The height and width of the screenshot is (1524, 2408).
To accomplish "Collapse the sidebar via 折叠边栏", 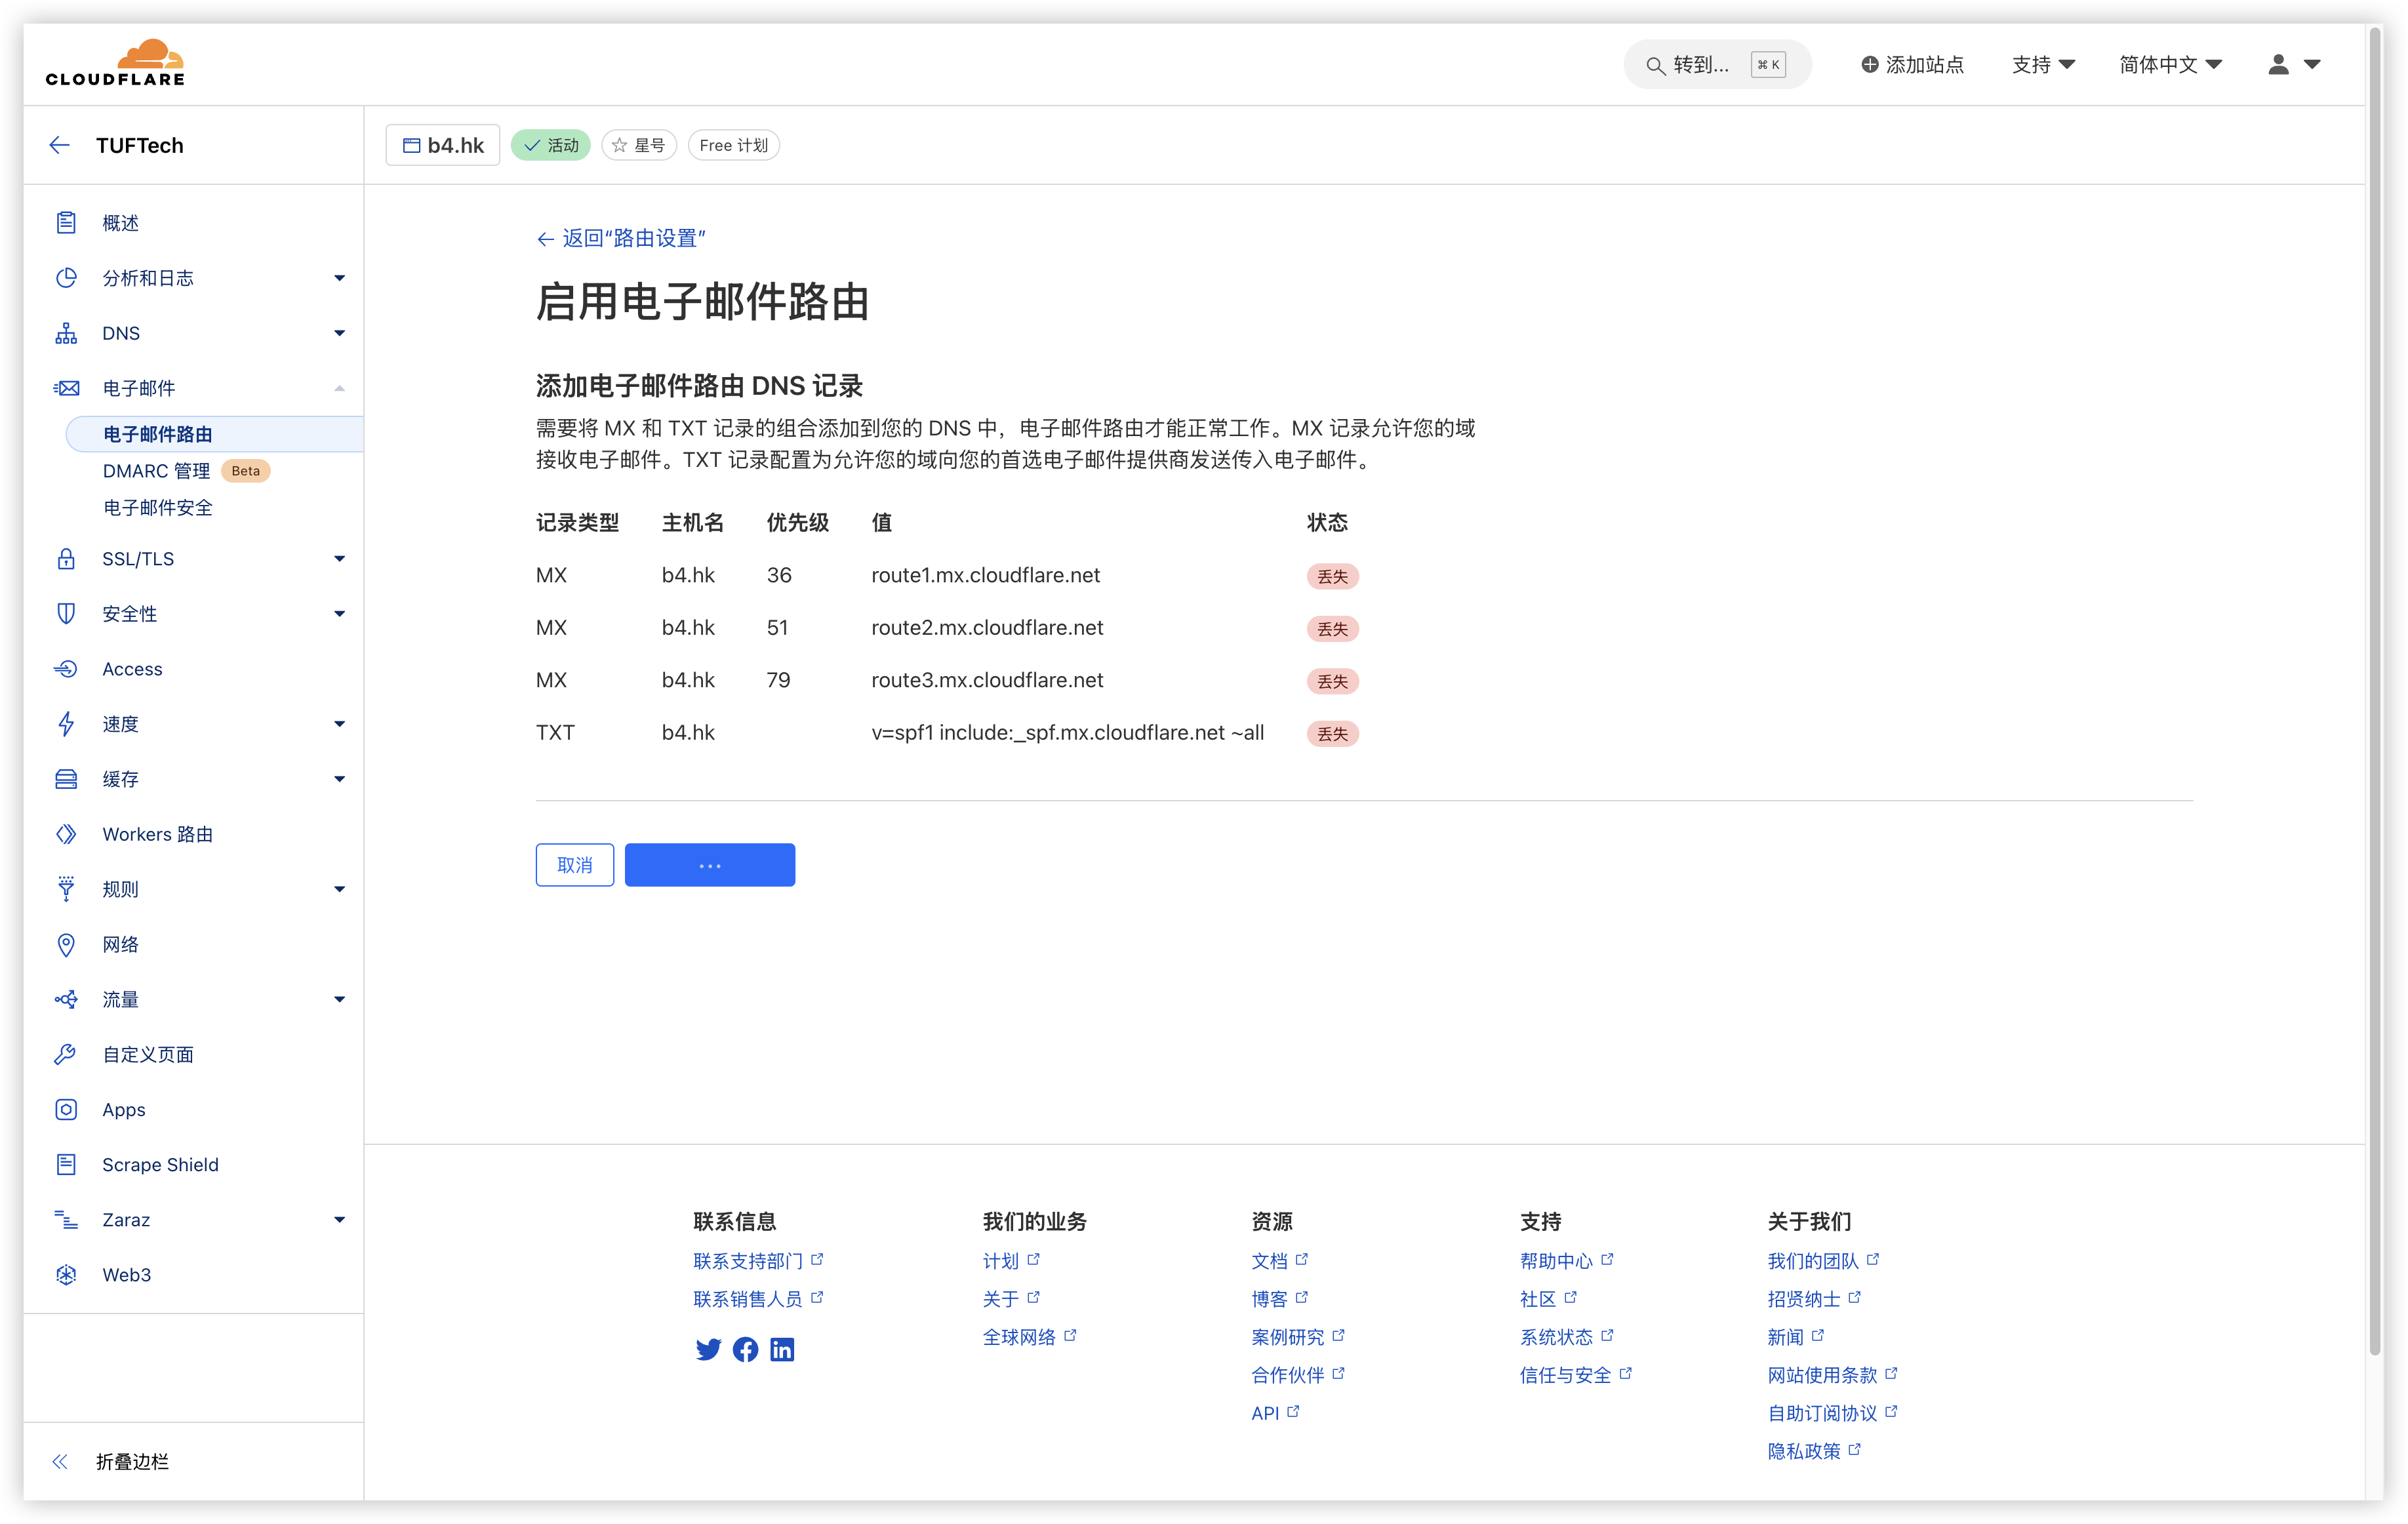I will 133,1461.
